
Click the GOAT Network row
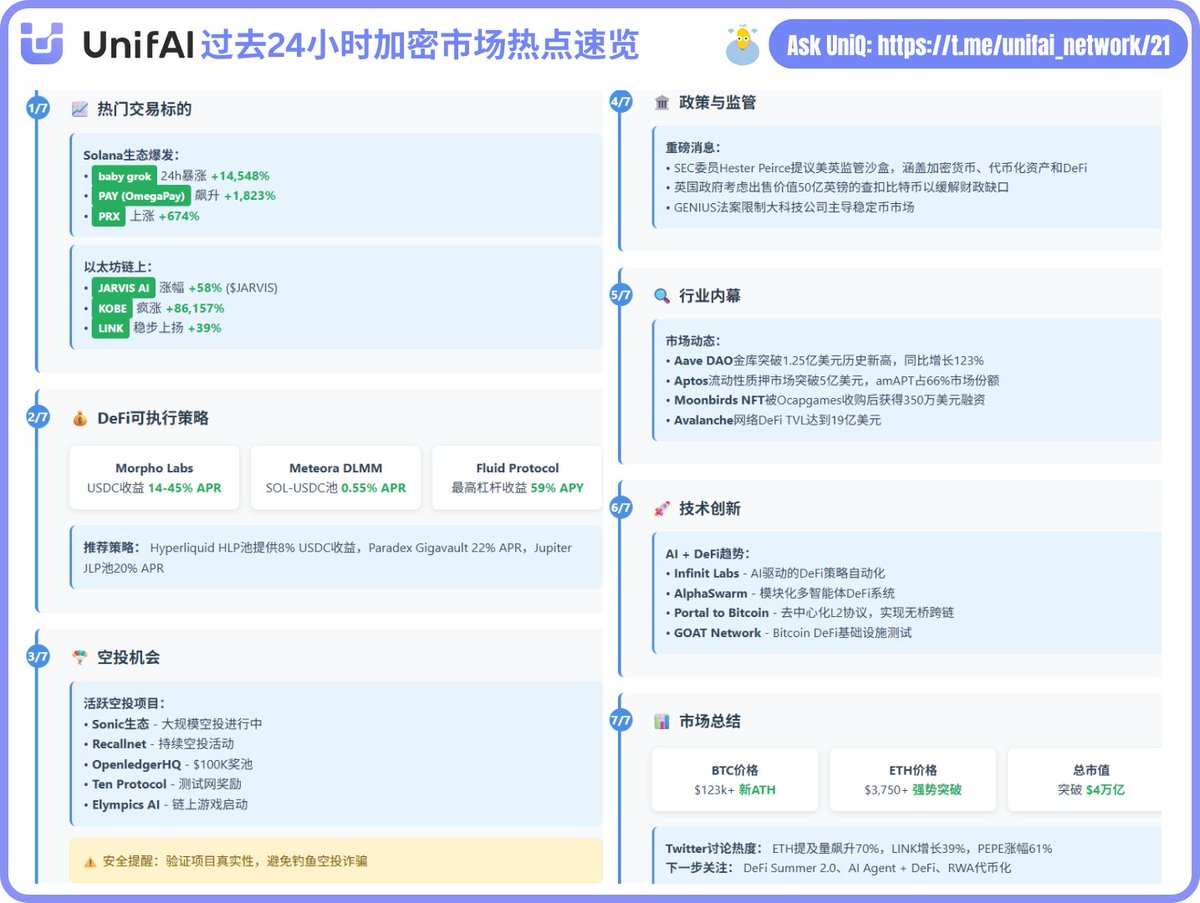788,633
